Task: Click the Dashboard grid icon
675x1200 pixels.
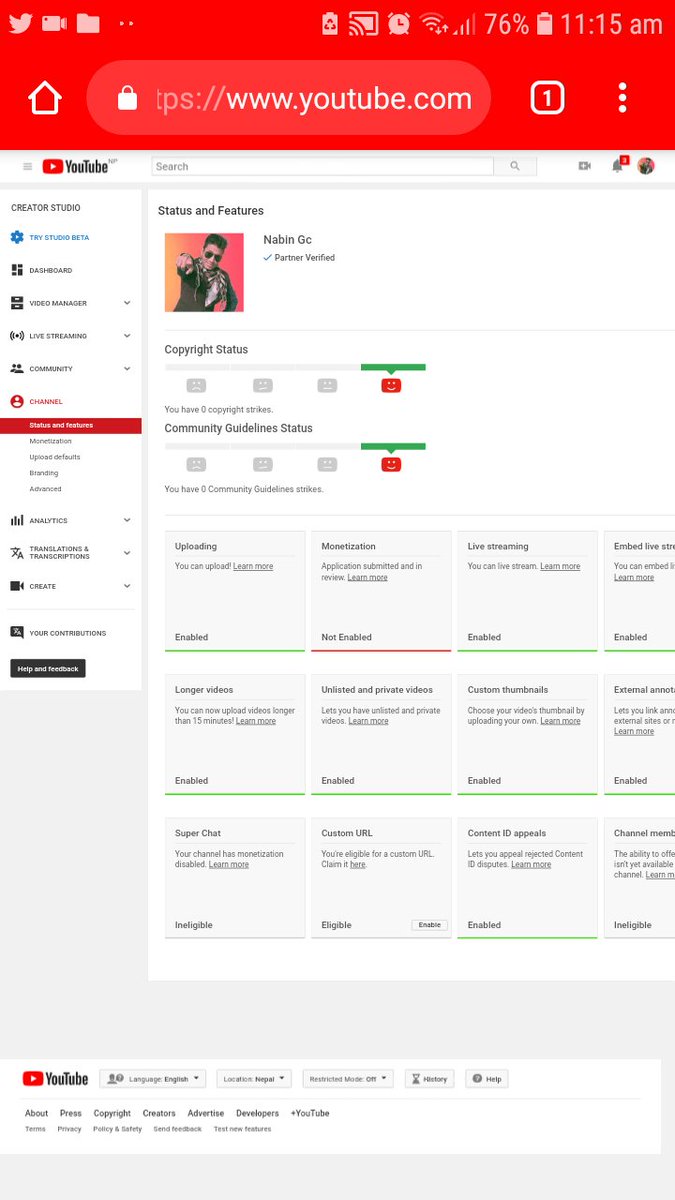Action: click(17, 270)
